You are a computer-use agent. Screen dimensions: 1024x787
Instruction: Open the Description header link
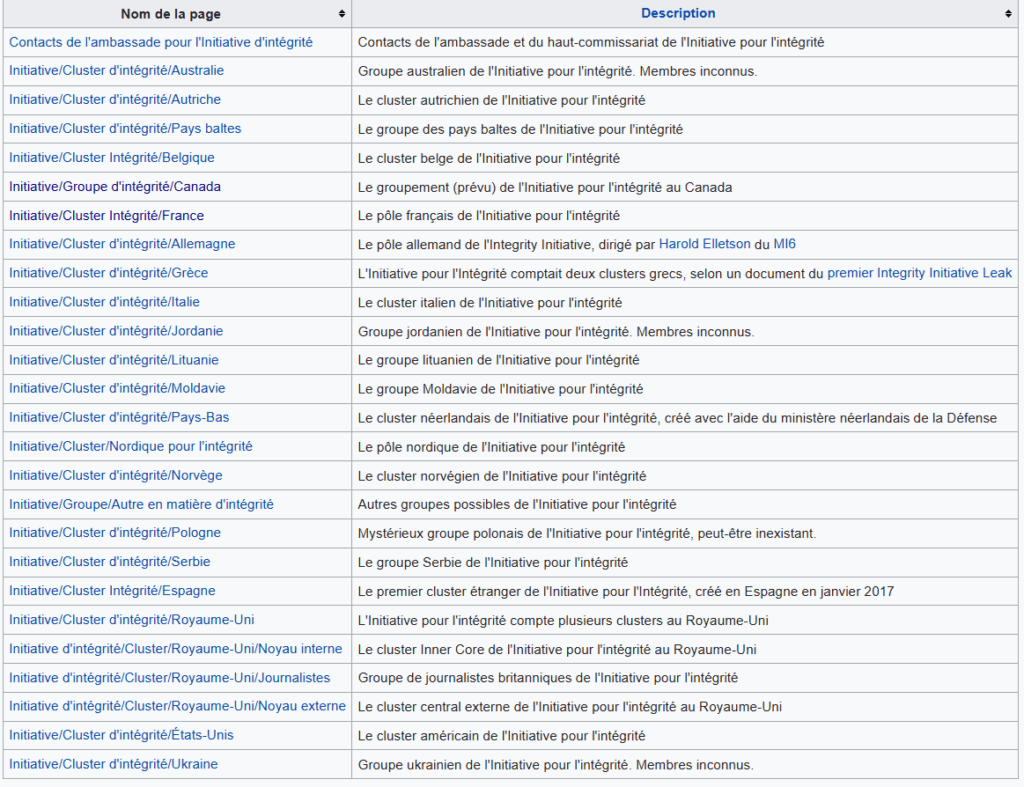click(678, 13)
